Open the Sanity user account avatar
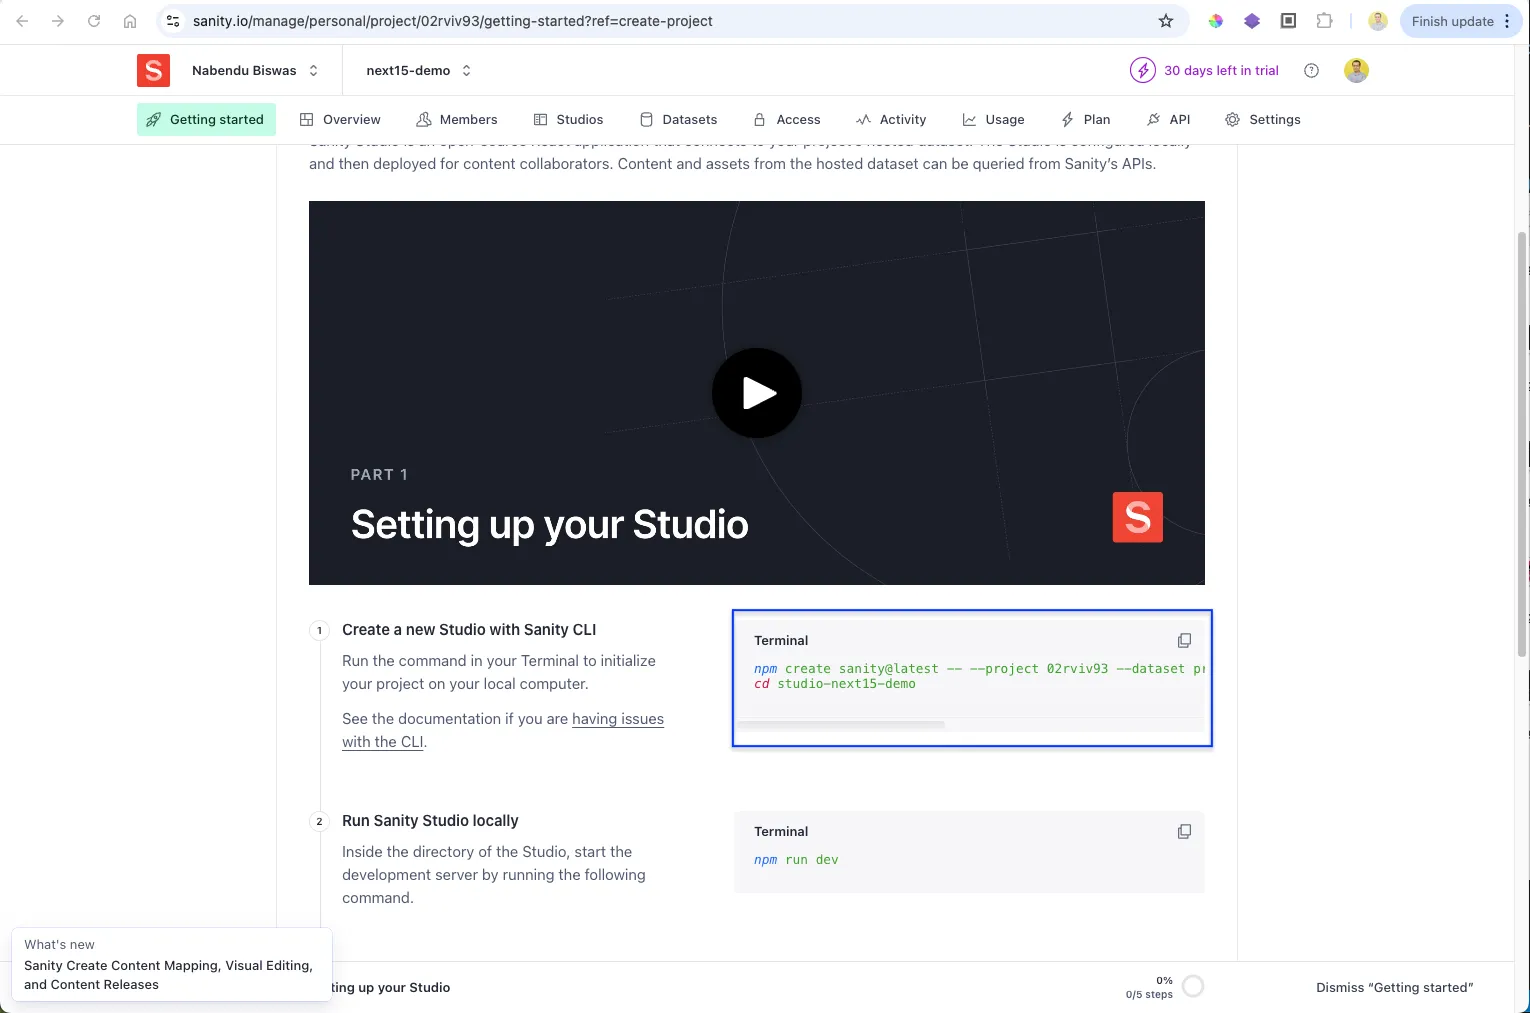The width and height of the screenshot is (1530, 1013). pos(1357,70)
